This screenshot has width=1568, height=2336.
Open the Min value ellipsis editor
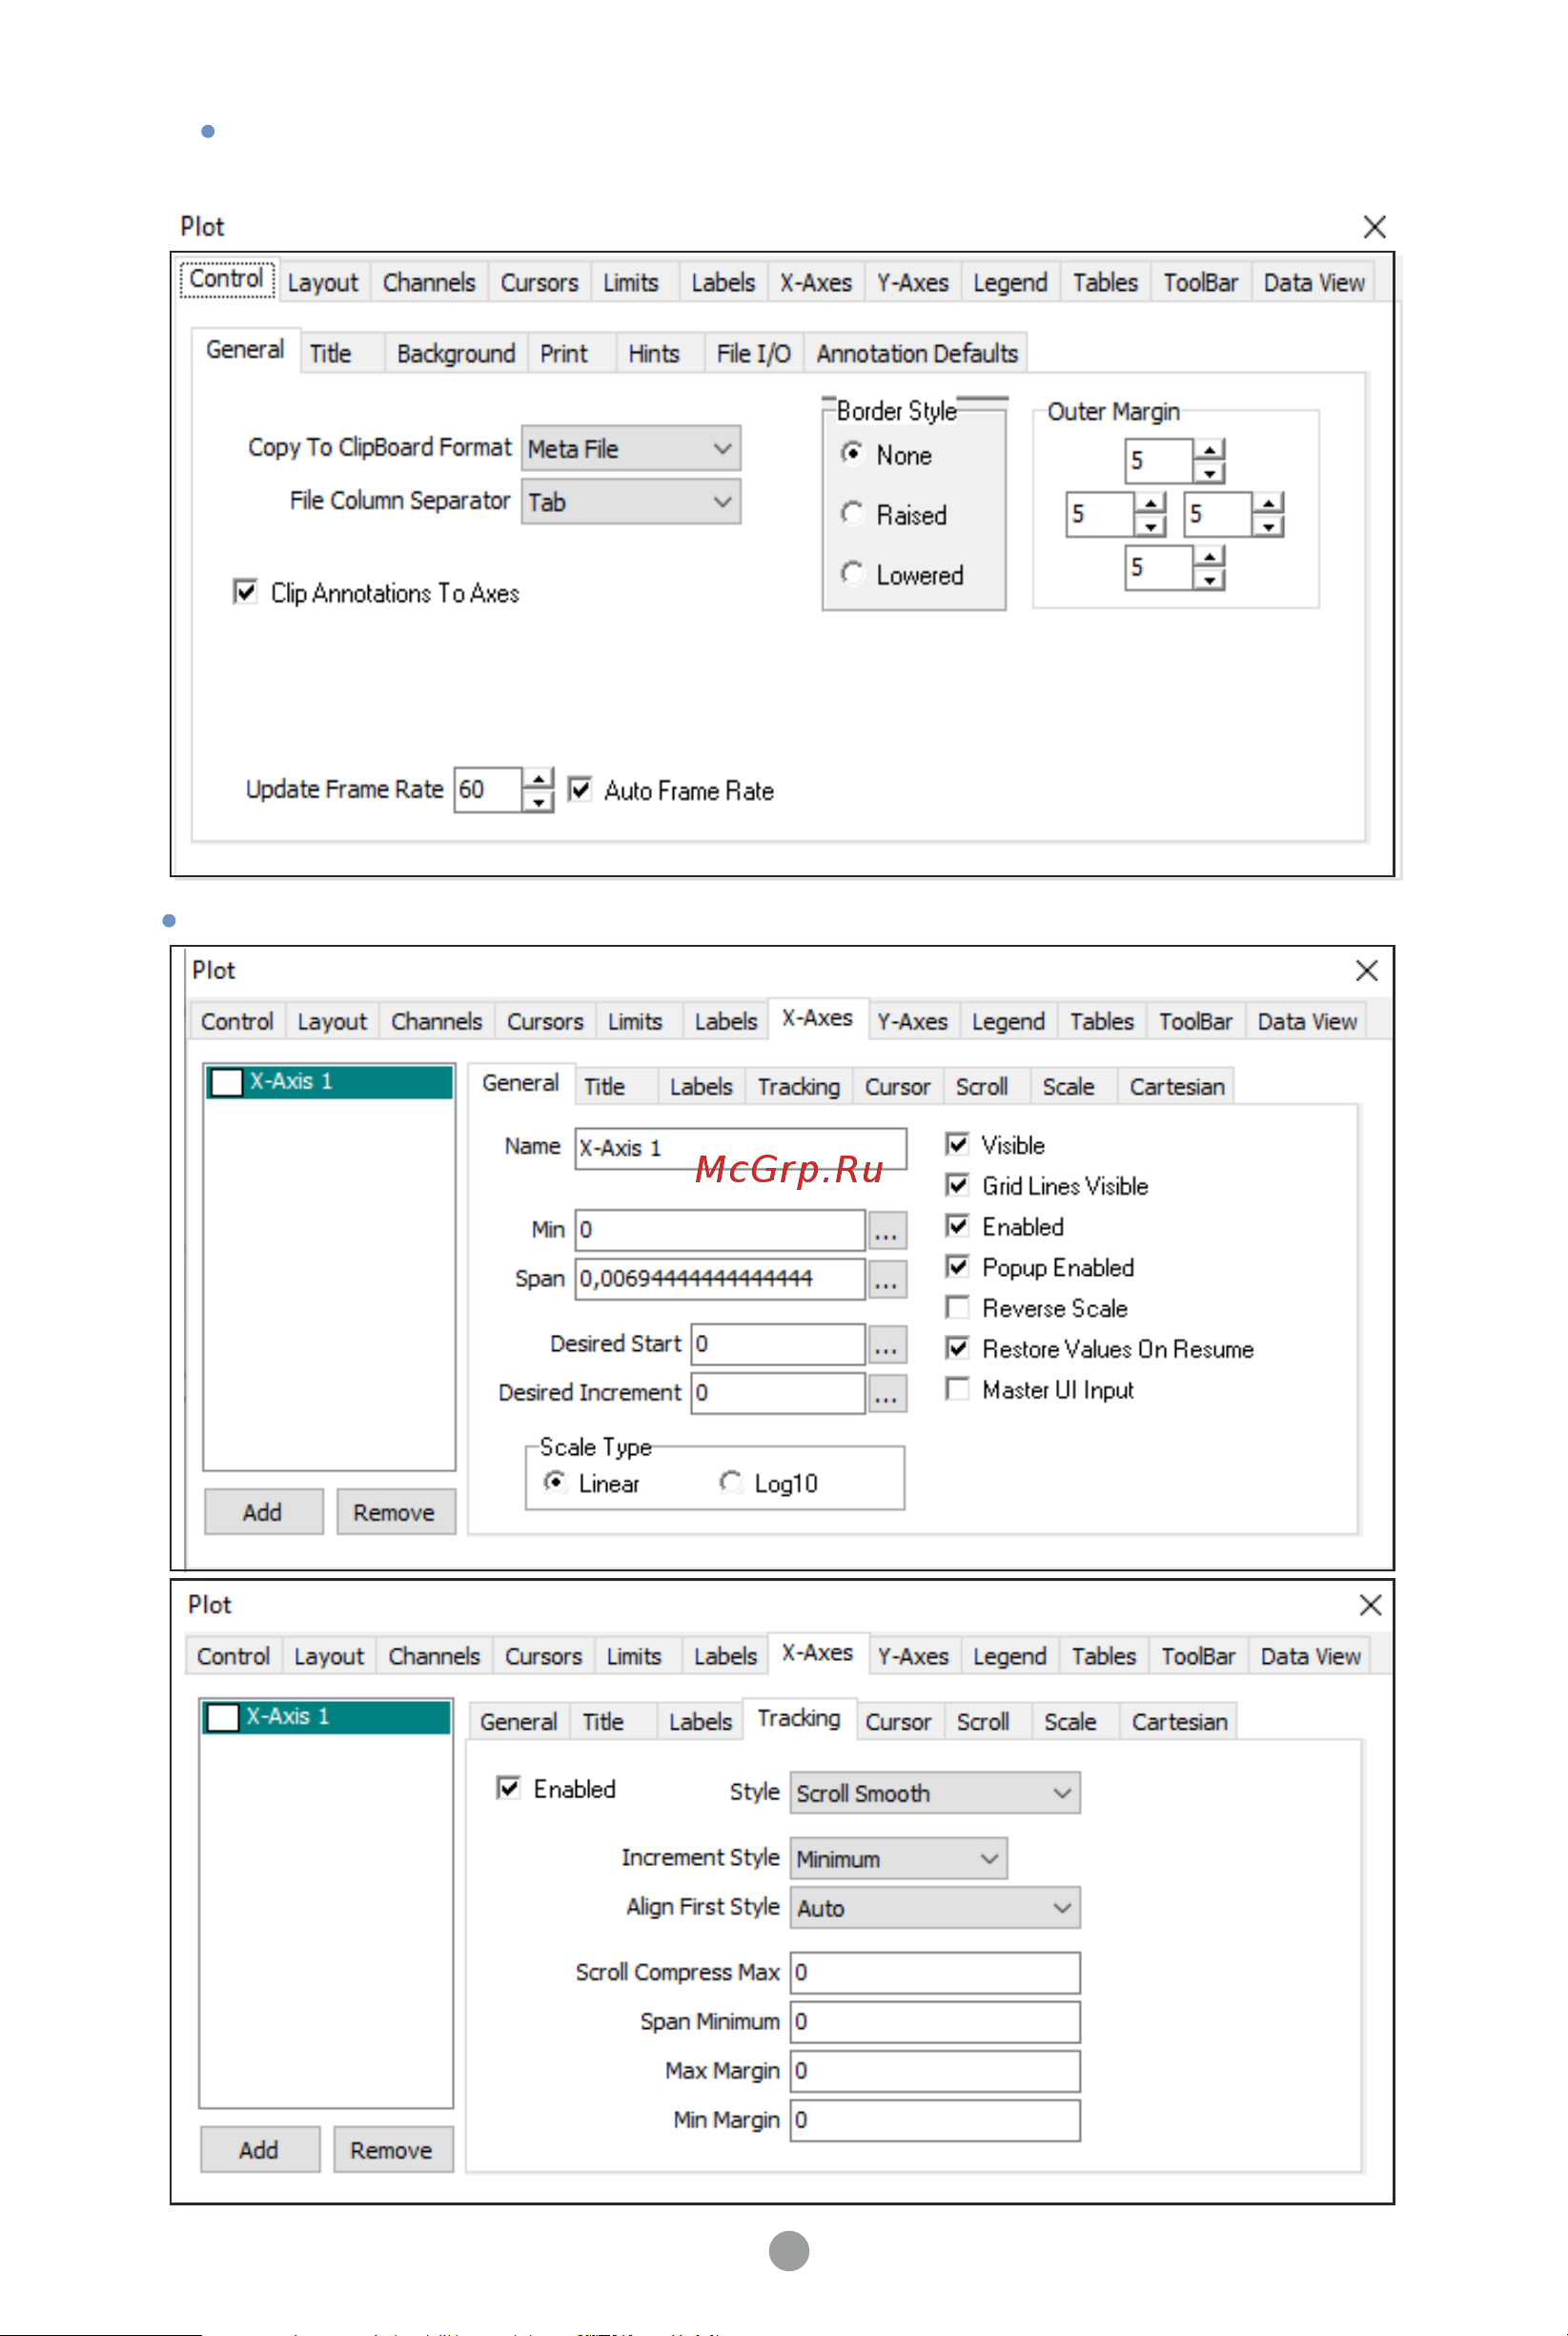886,1230
